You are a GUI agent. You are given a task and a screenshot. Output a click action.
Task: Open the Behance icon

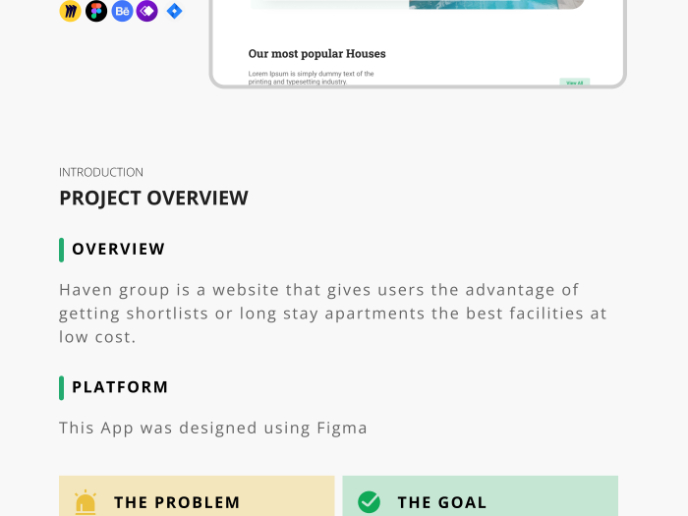(122, 11)
